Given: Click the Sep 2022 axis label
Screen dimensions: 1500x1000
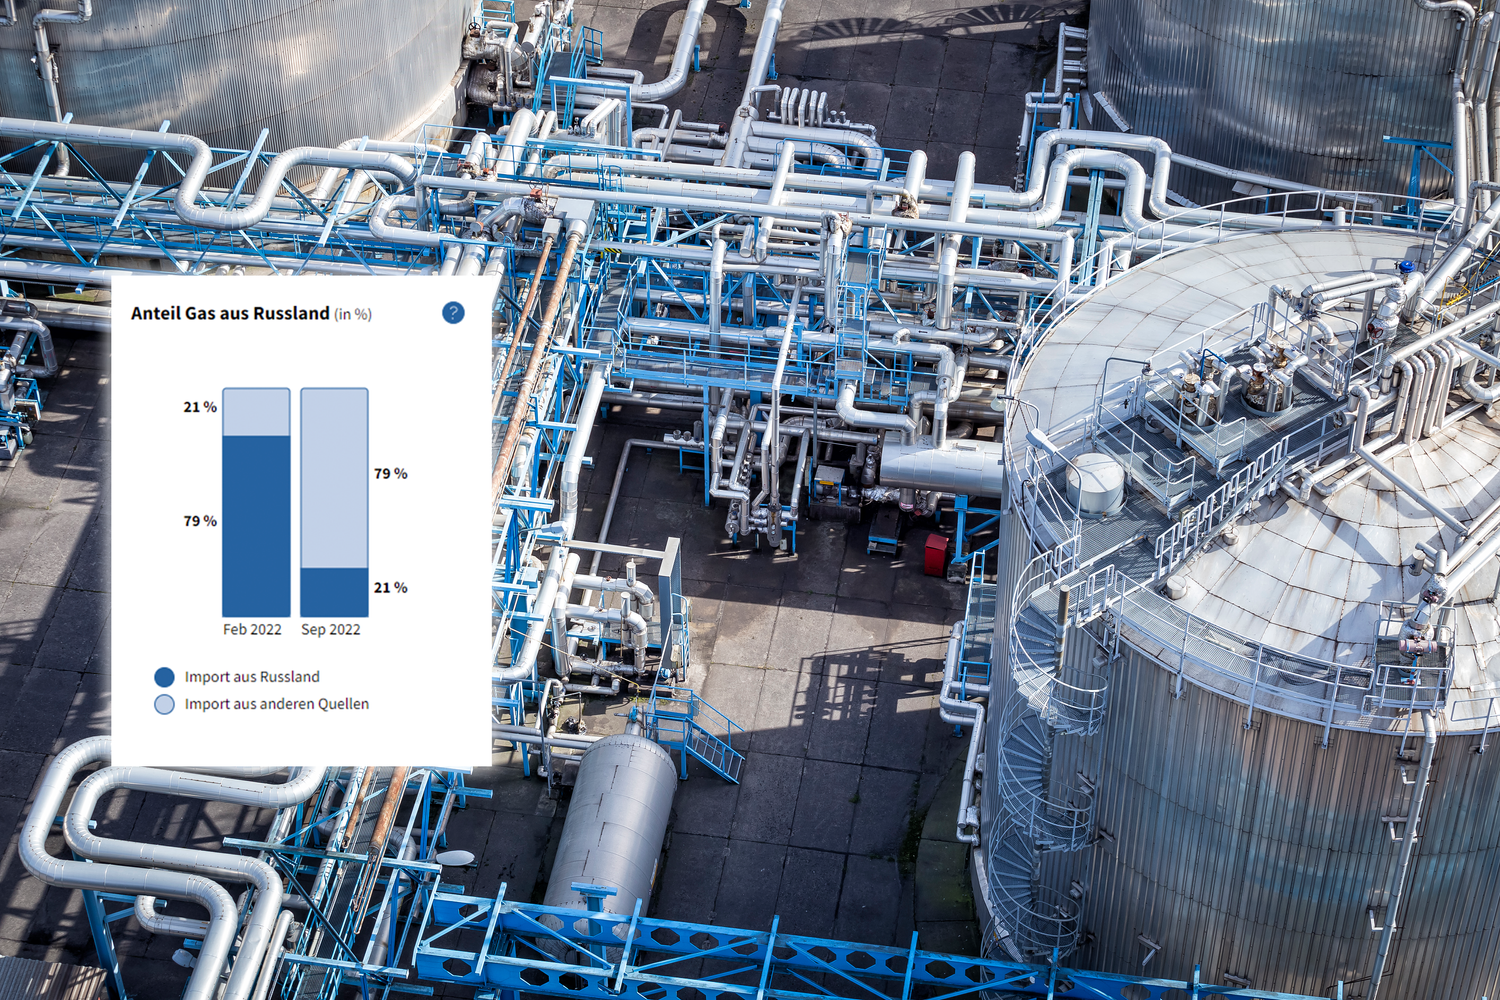Looking at the screenshot, I should 331,629.
